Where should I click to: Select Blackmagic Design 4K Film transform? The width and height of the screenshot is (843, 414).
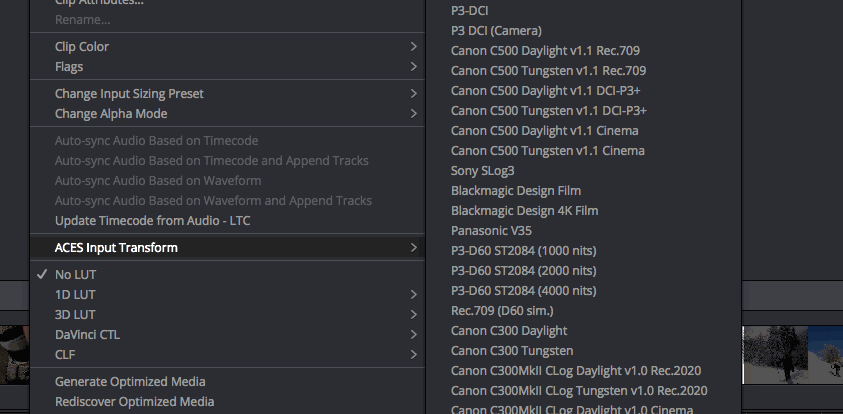[x=524, y=211]
